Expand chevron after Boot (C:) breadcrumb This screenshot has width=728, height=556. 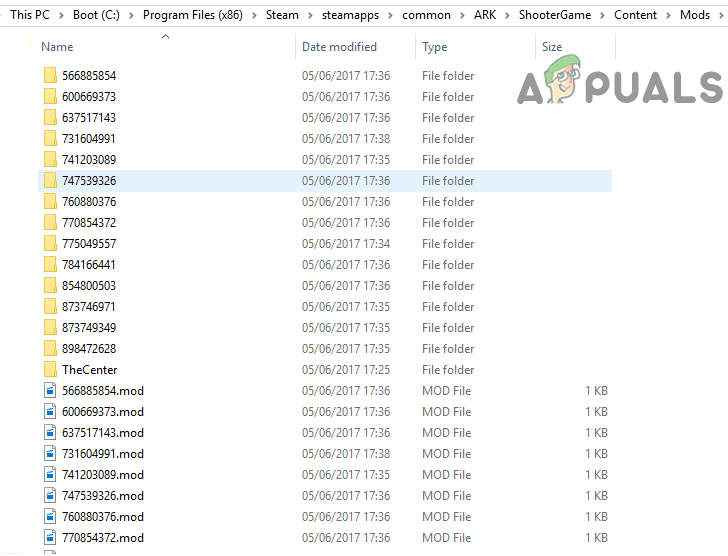click(131, 15)
